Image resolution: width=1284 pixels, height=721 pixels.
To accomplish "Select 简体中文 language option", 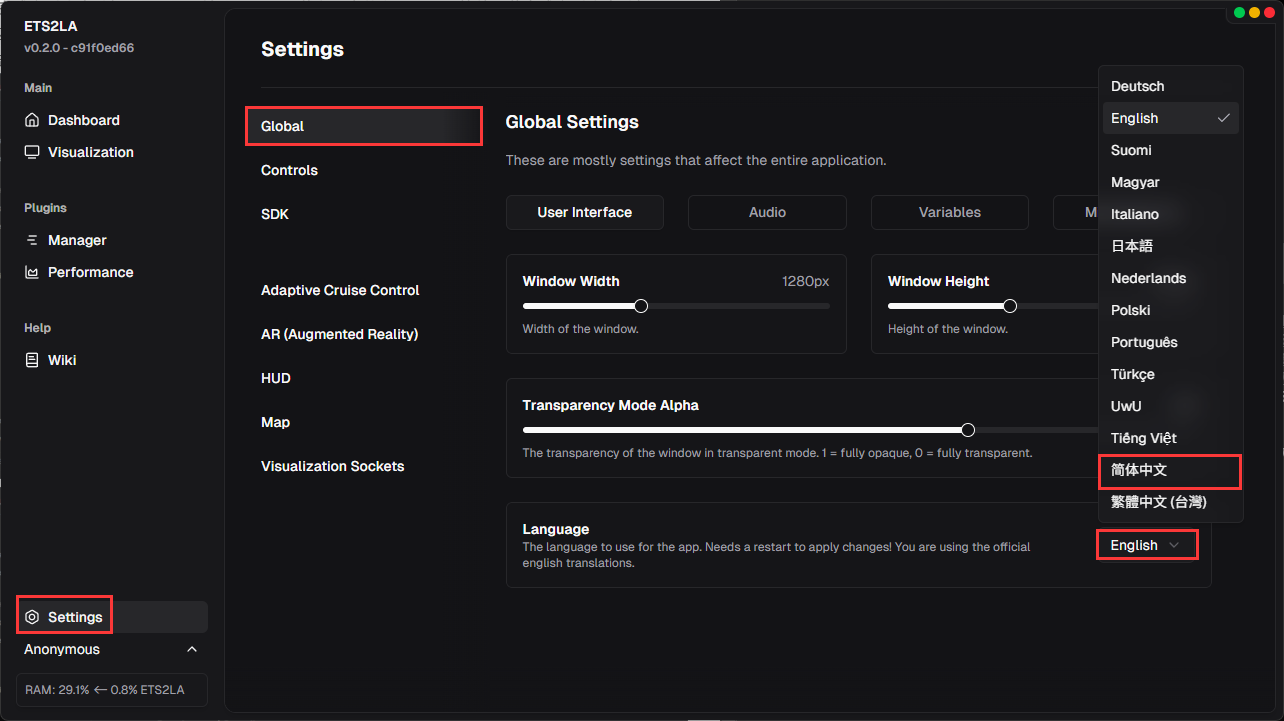I will [x=1171, y=470].
